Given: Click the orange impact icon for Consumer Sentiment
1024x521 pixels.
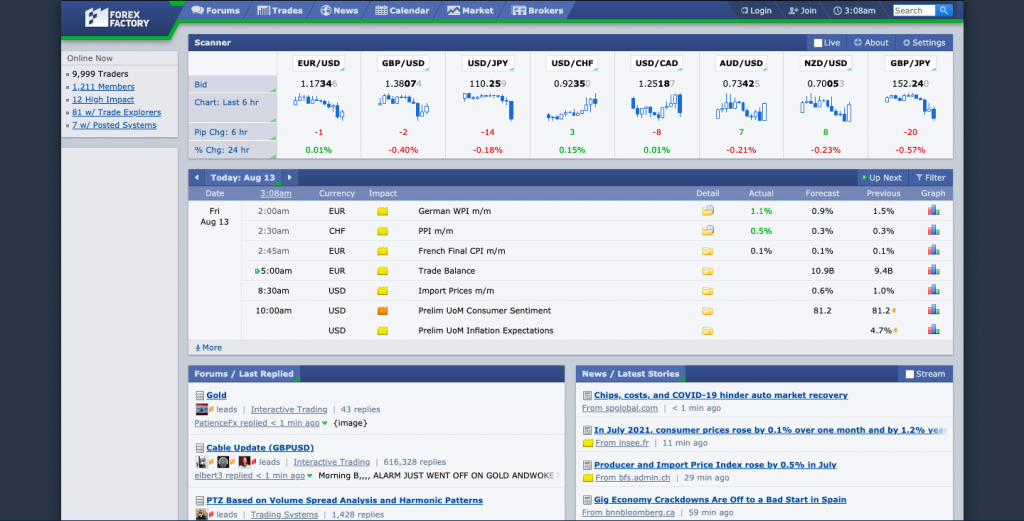Looking at the screenshot, I should [x=383, y=311].
